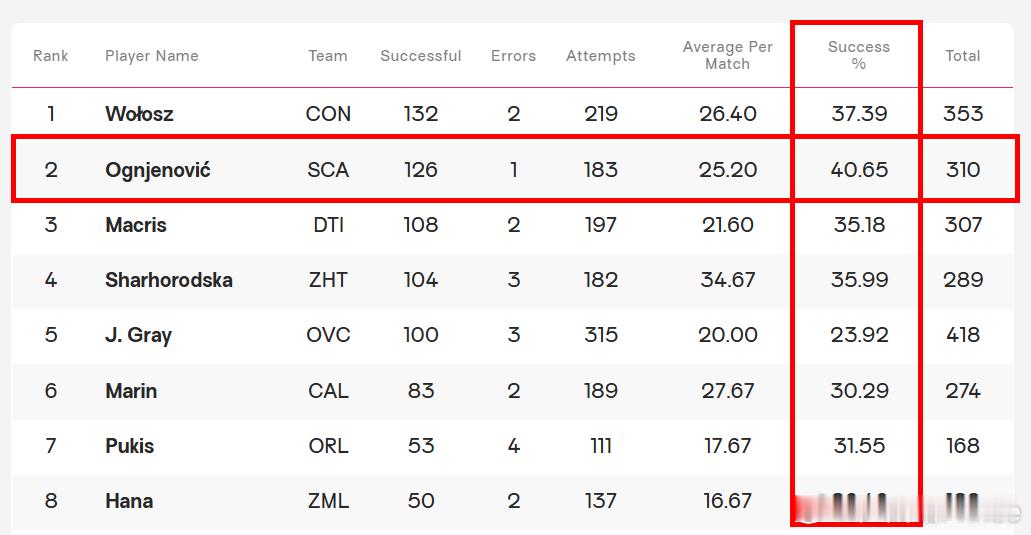Click the Player Name column header
The height and width of the screenshot is (535, 1031).
click(x=152, y=56)
